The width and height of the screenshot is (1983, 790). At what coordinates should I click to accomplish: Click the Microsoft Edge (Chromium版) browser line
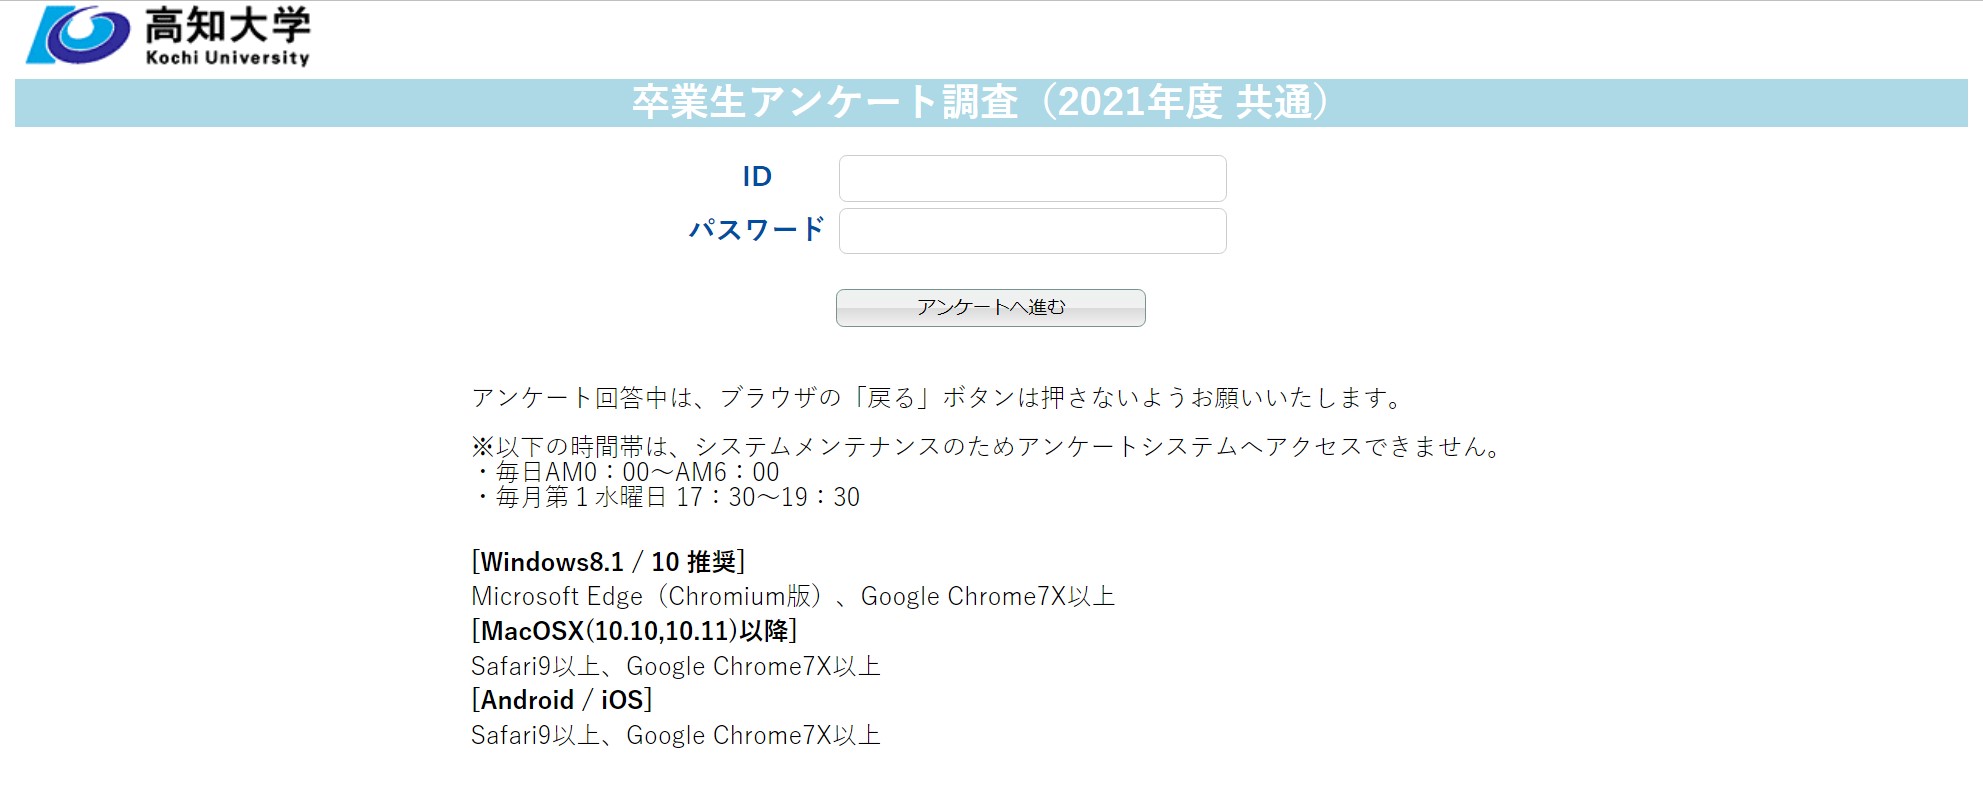pyautogui.click(x=793, y=597)
